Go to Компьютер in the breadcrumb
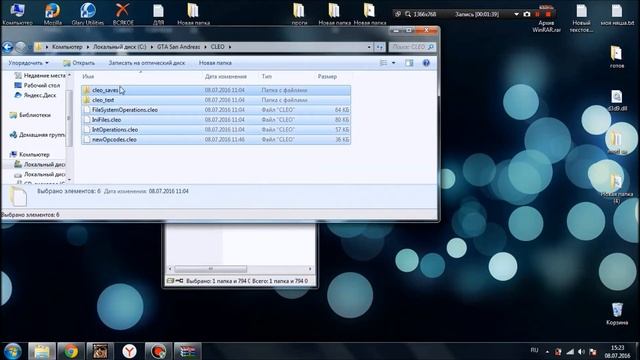The width and height of the screenshot is (640, 360). click(67, 47)
